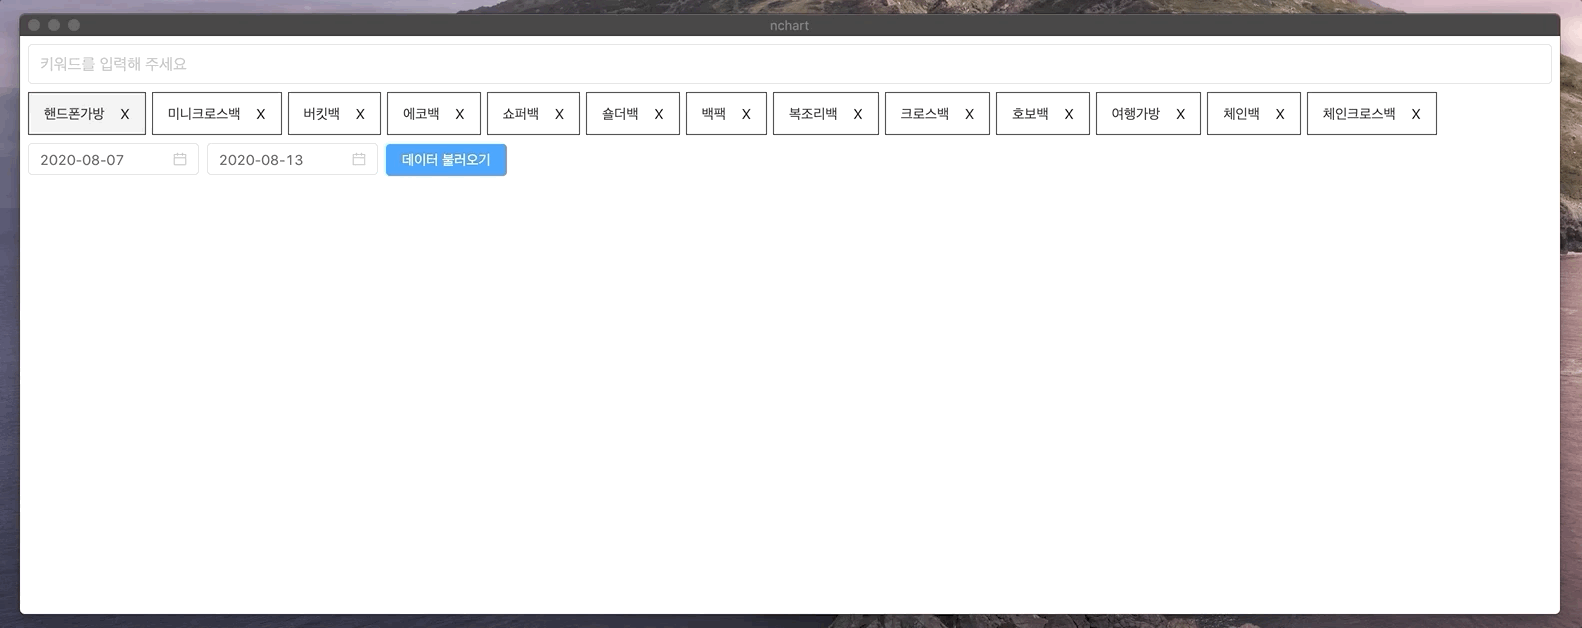Select the 쇼퍼백 keyword label
This screenshot has width=1582, height=628.
521,114
